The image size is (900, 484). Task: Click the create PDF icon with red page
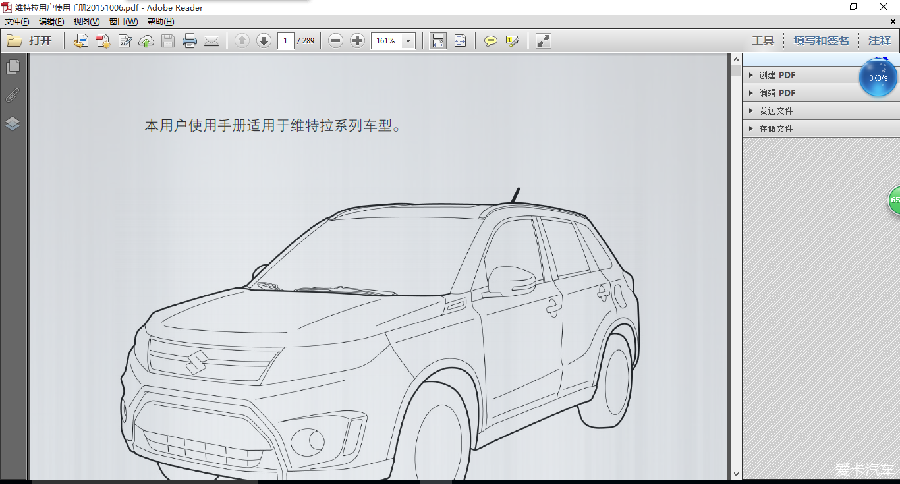(x=103, y=41)
